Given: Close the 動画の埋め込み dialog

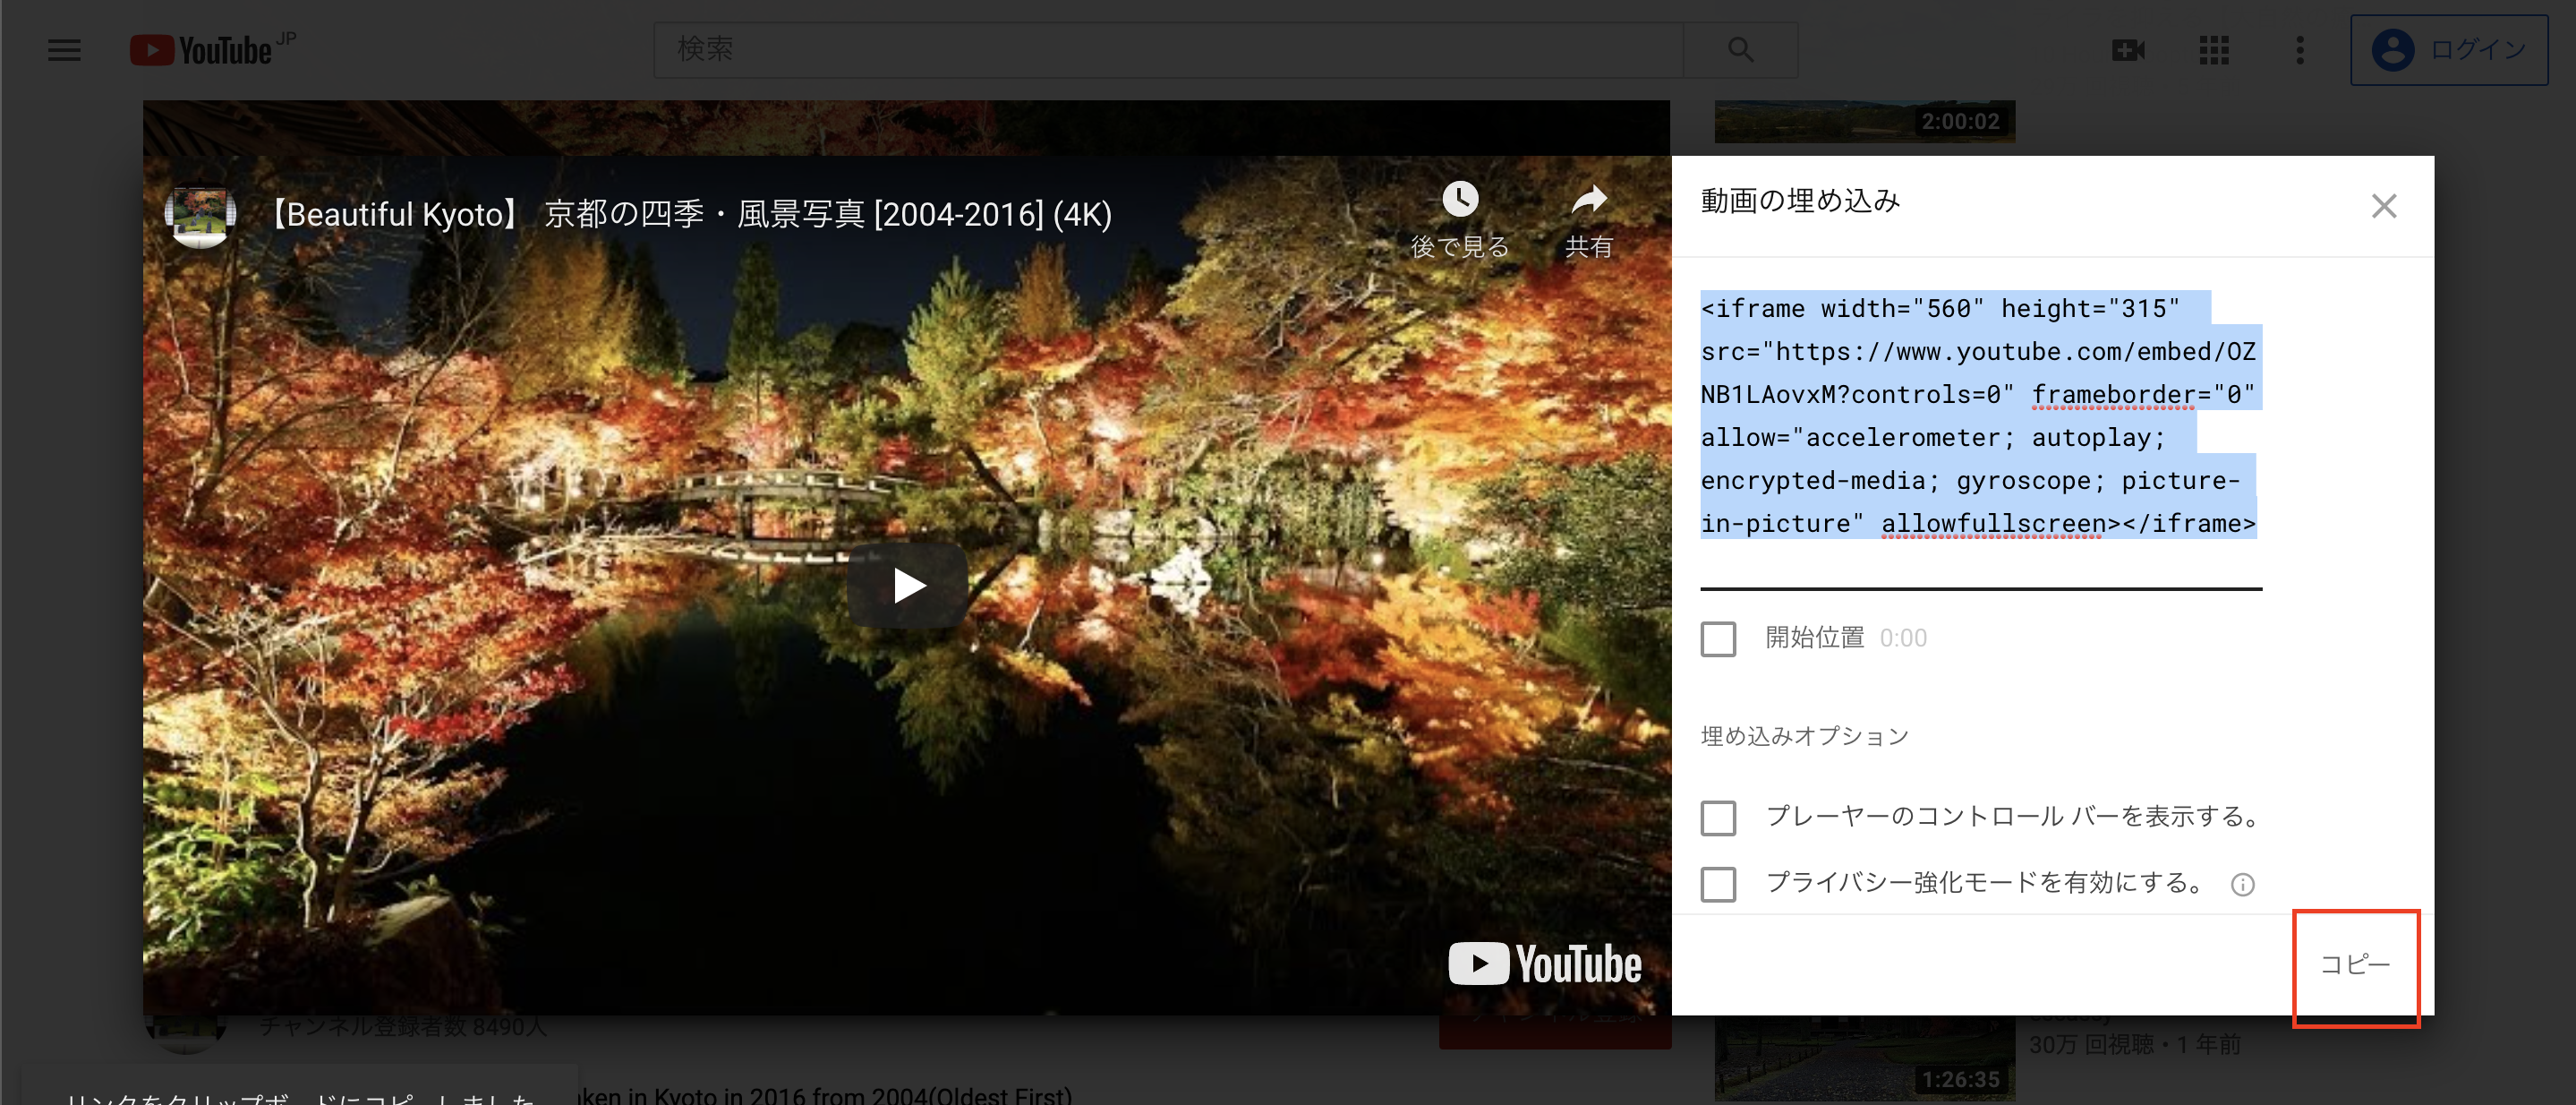Looking at the screenshot, I should click(x=2384, y=205).
